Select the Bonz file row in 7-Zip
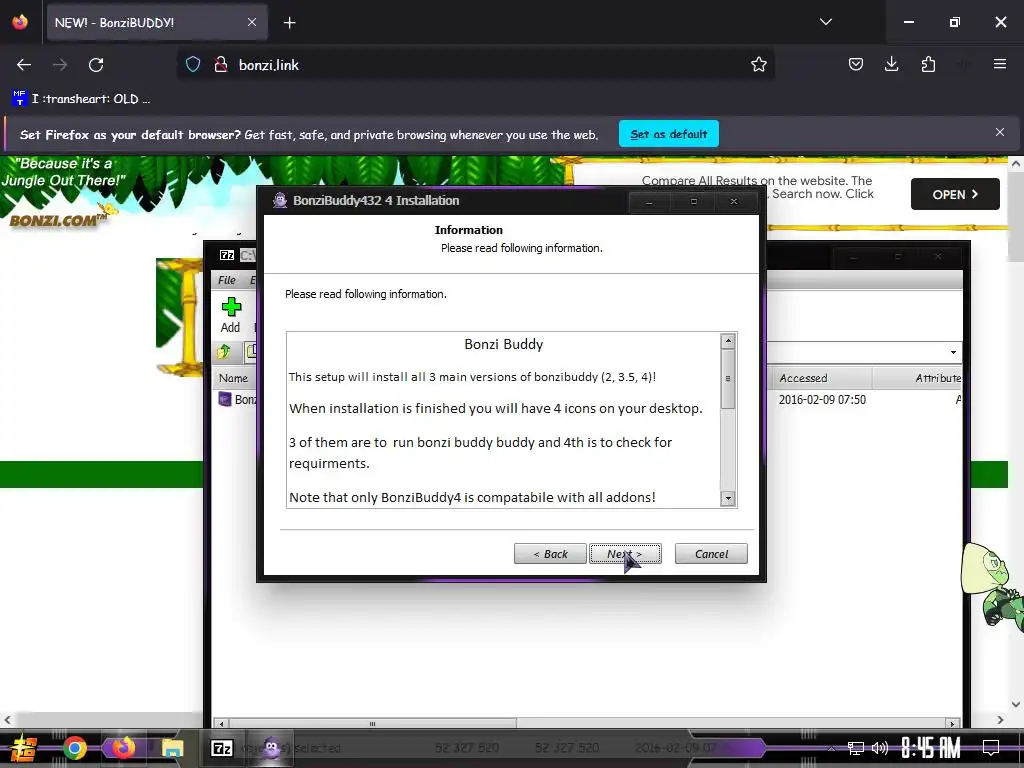 pyautogui.click(x=237, y=399)
